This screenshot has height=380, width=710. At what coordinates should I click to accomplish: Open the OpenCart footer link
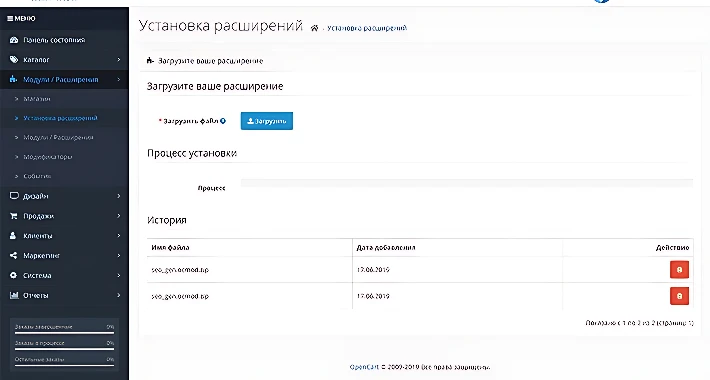(364, 367)
